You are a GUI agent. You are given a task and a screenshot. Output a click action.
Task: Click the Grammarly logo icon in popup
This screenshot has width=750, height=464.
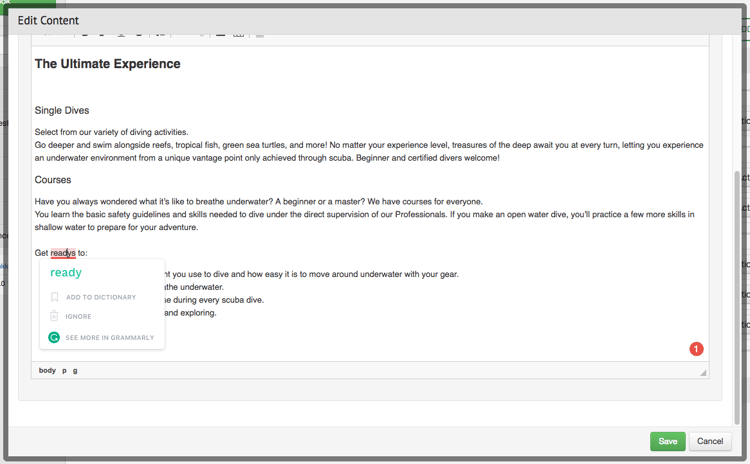coord(55,338)
